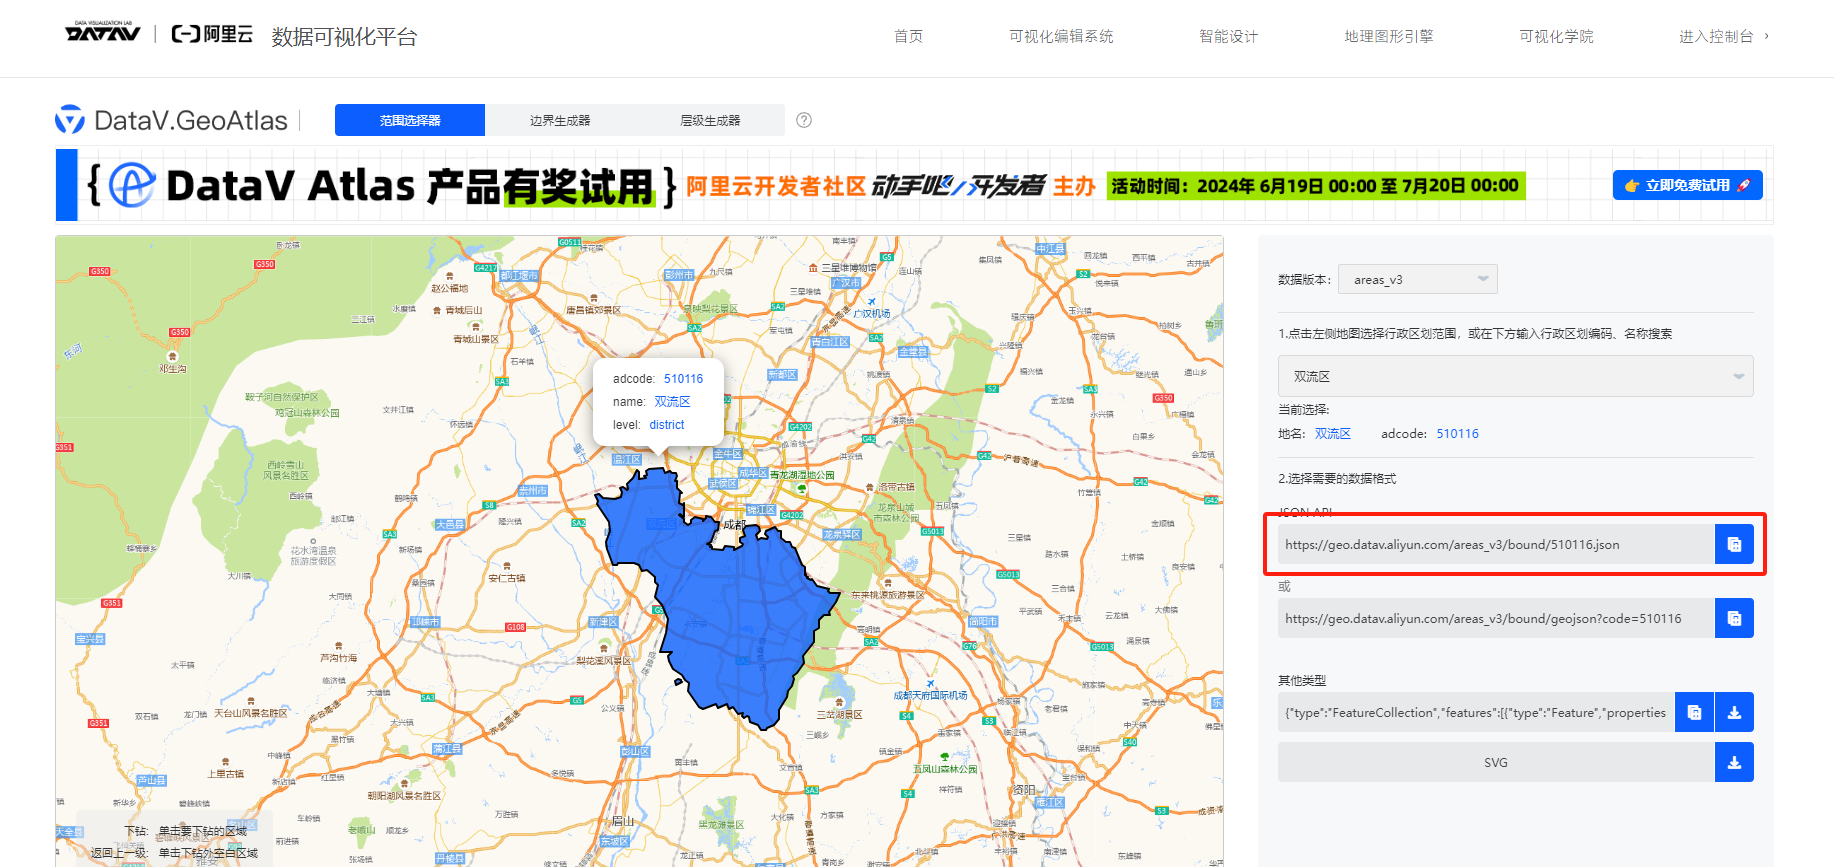This screenshot has height=867, width=1834.
Task: Click the FeatureCollection GeoJSON text field
Action: point(1476,712)
